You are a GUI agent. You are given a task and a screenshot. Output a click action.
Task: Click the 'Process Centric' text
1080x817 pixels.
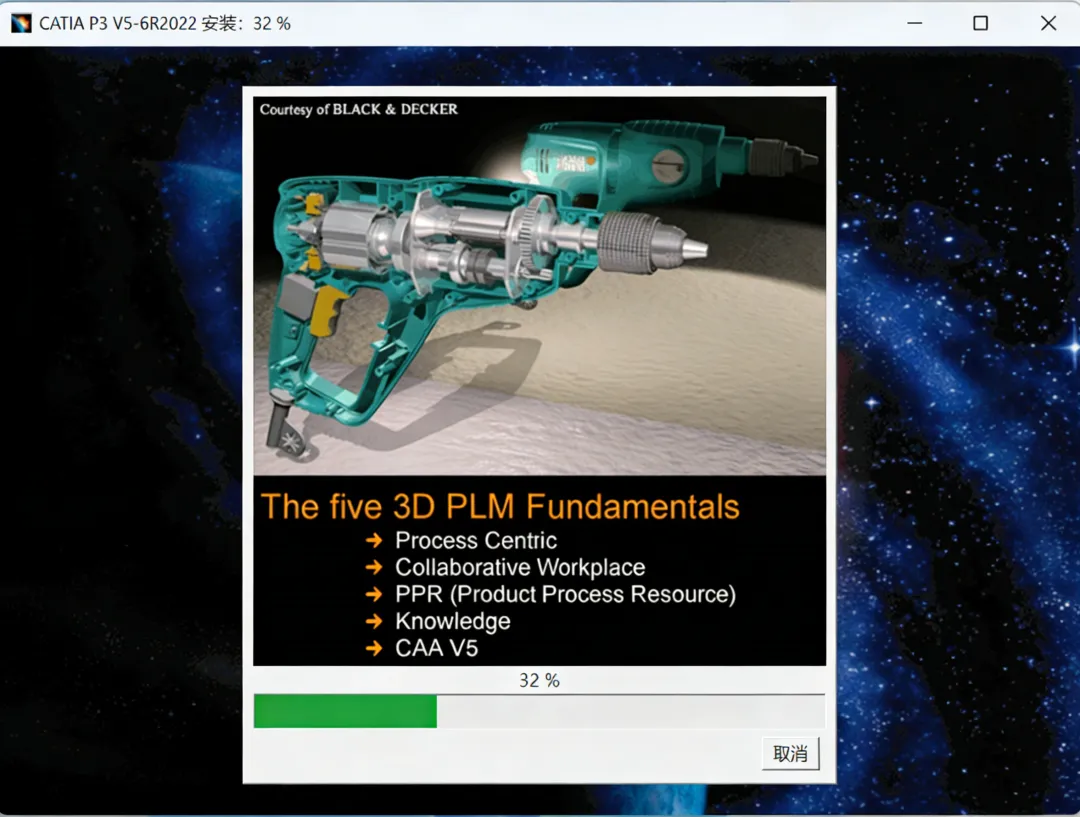click(x=476, y=540)
